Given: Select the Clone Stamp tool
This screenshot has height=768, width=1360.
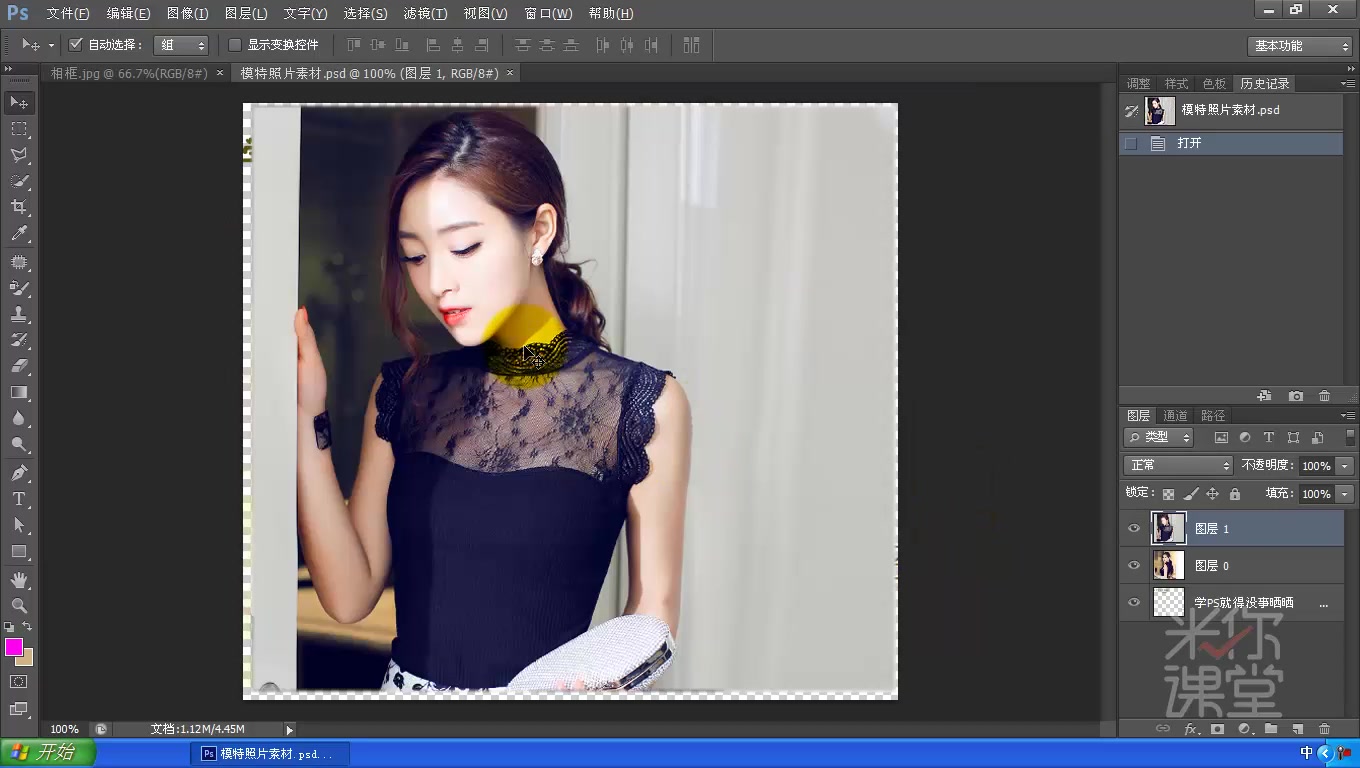Looking at the screenshot, I should click(18, 314).
